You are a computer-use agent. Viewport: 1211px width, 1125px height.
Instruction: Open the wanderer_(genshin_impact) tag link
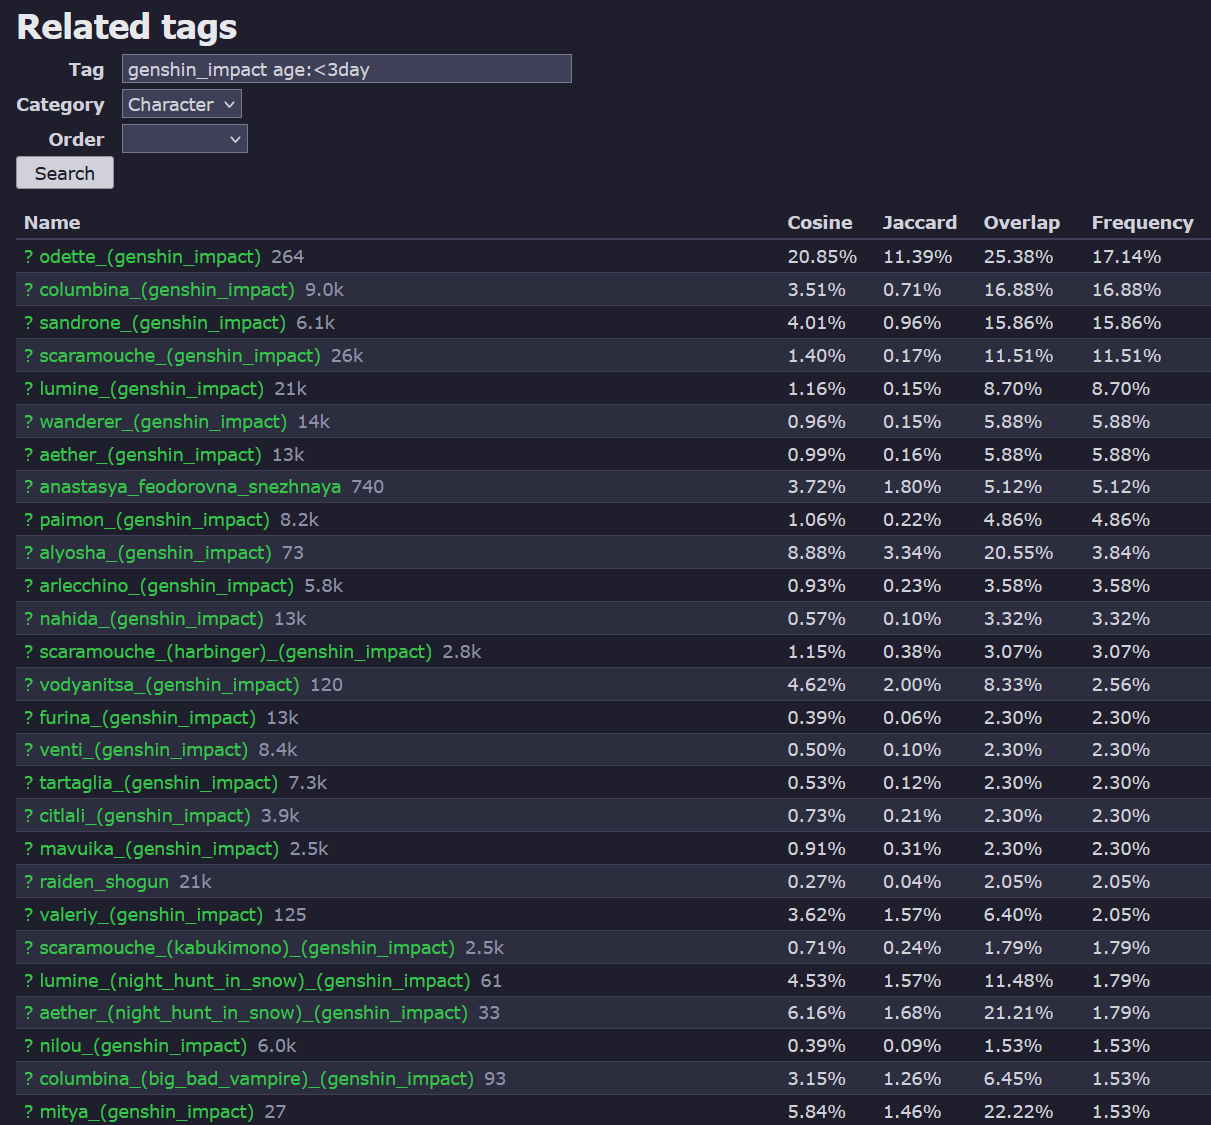tap(163, 422)
